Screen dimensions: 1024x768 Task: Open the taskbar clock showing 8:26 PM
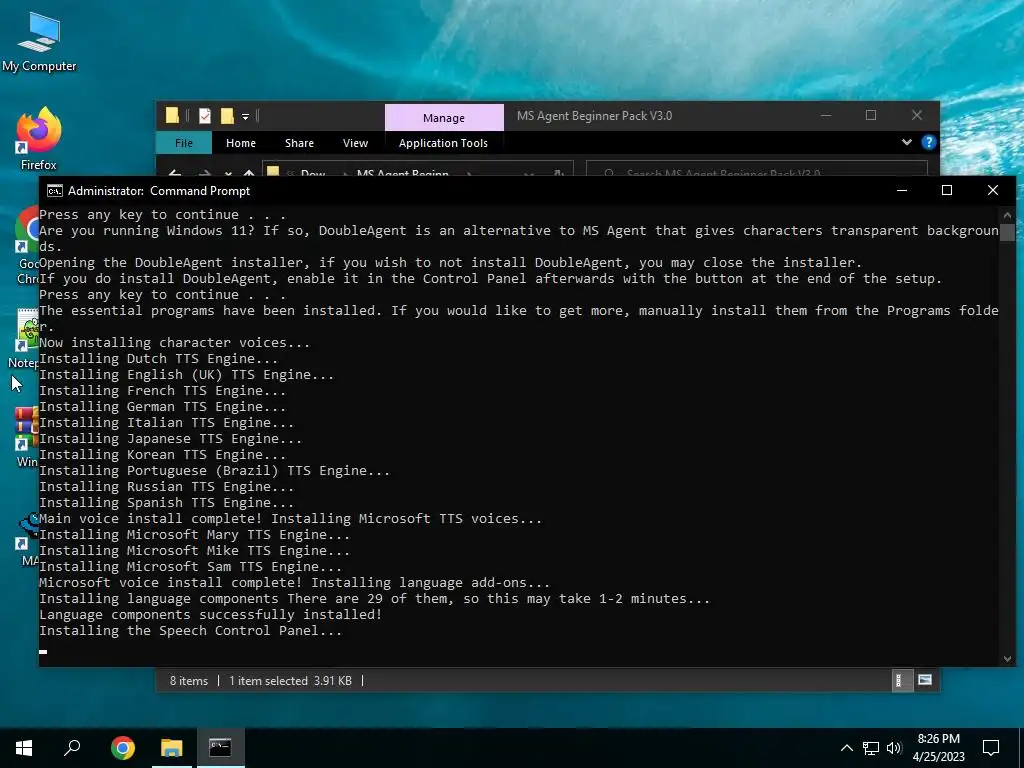938,748
